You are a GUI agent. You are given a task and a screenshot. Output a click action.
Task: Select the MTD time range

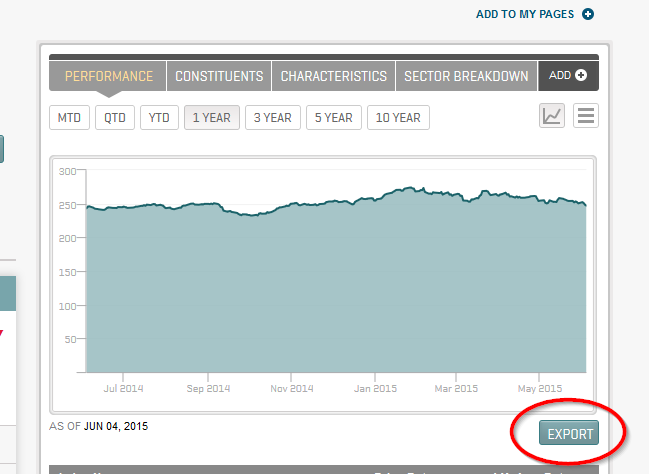coord(69,118)
